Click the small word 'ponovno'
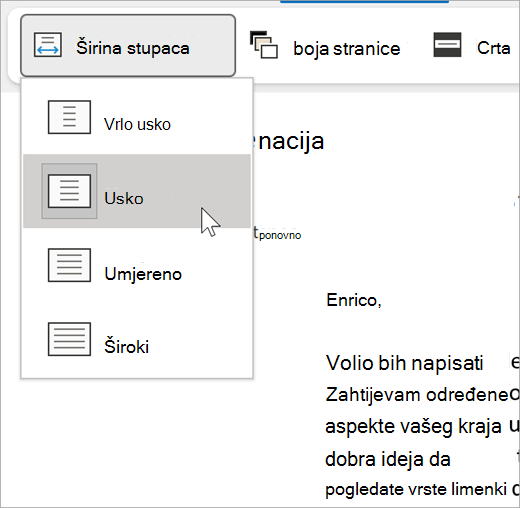 tap(280, 236)
